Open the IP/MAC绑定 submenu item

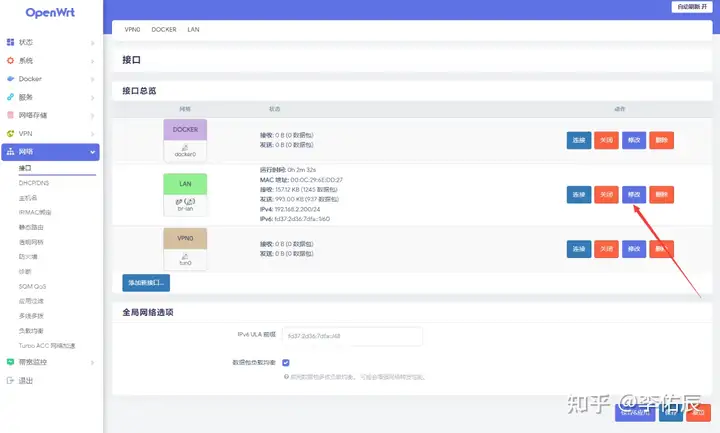tap(35, 213)
